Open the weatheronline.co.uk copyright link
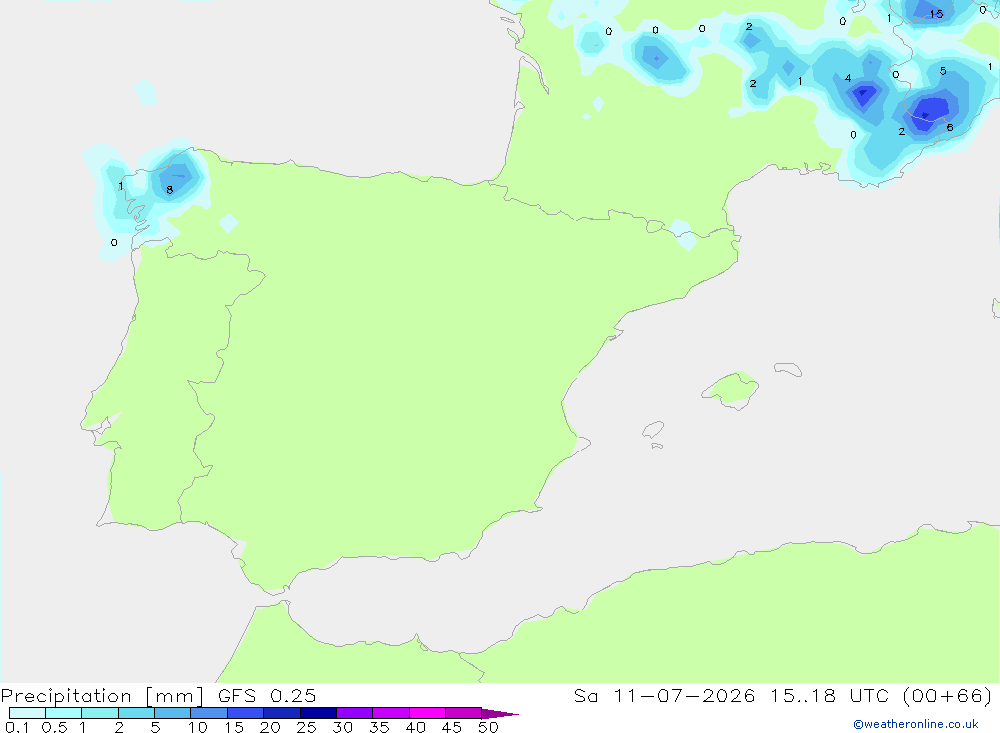Screen dimensions: 1000x733 click(916, 724)
